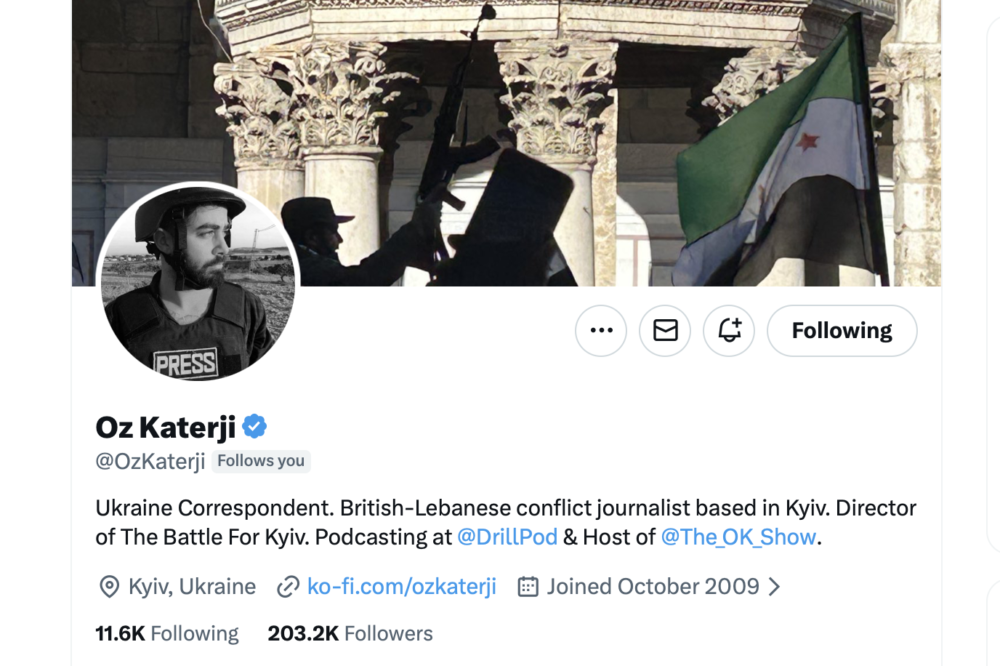Screen dimensions: 1000x666
Task: Open the three-dot More options menu
Action: [601, 331]
